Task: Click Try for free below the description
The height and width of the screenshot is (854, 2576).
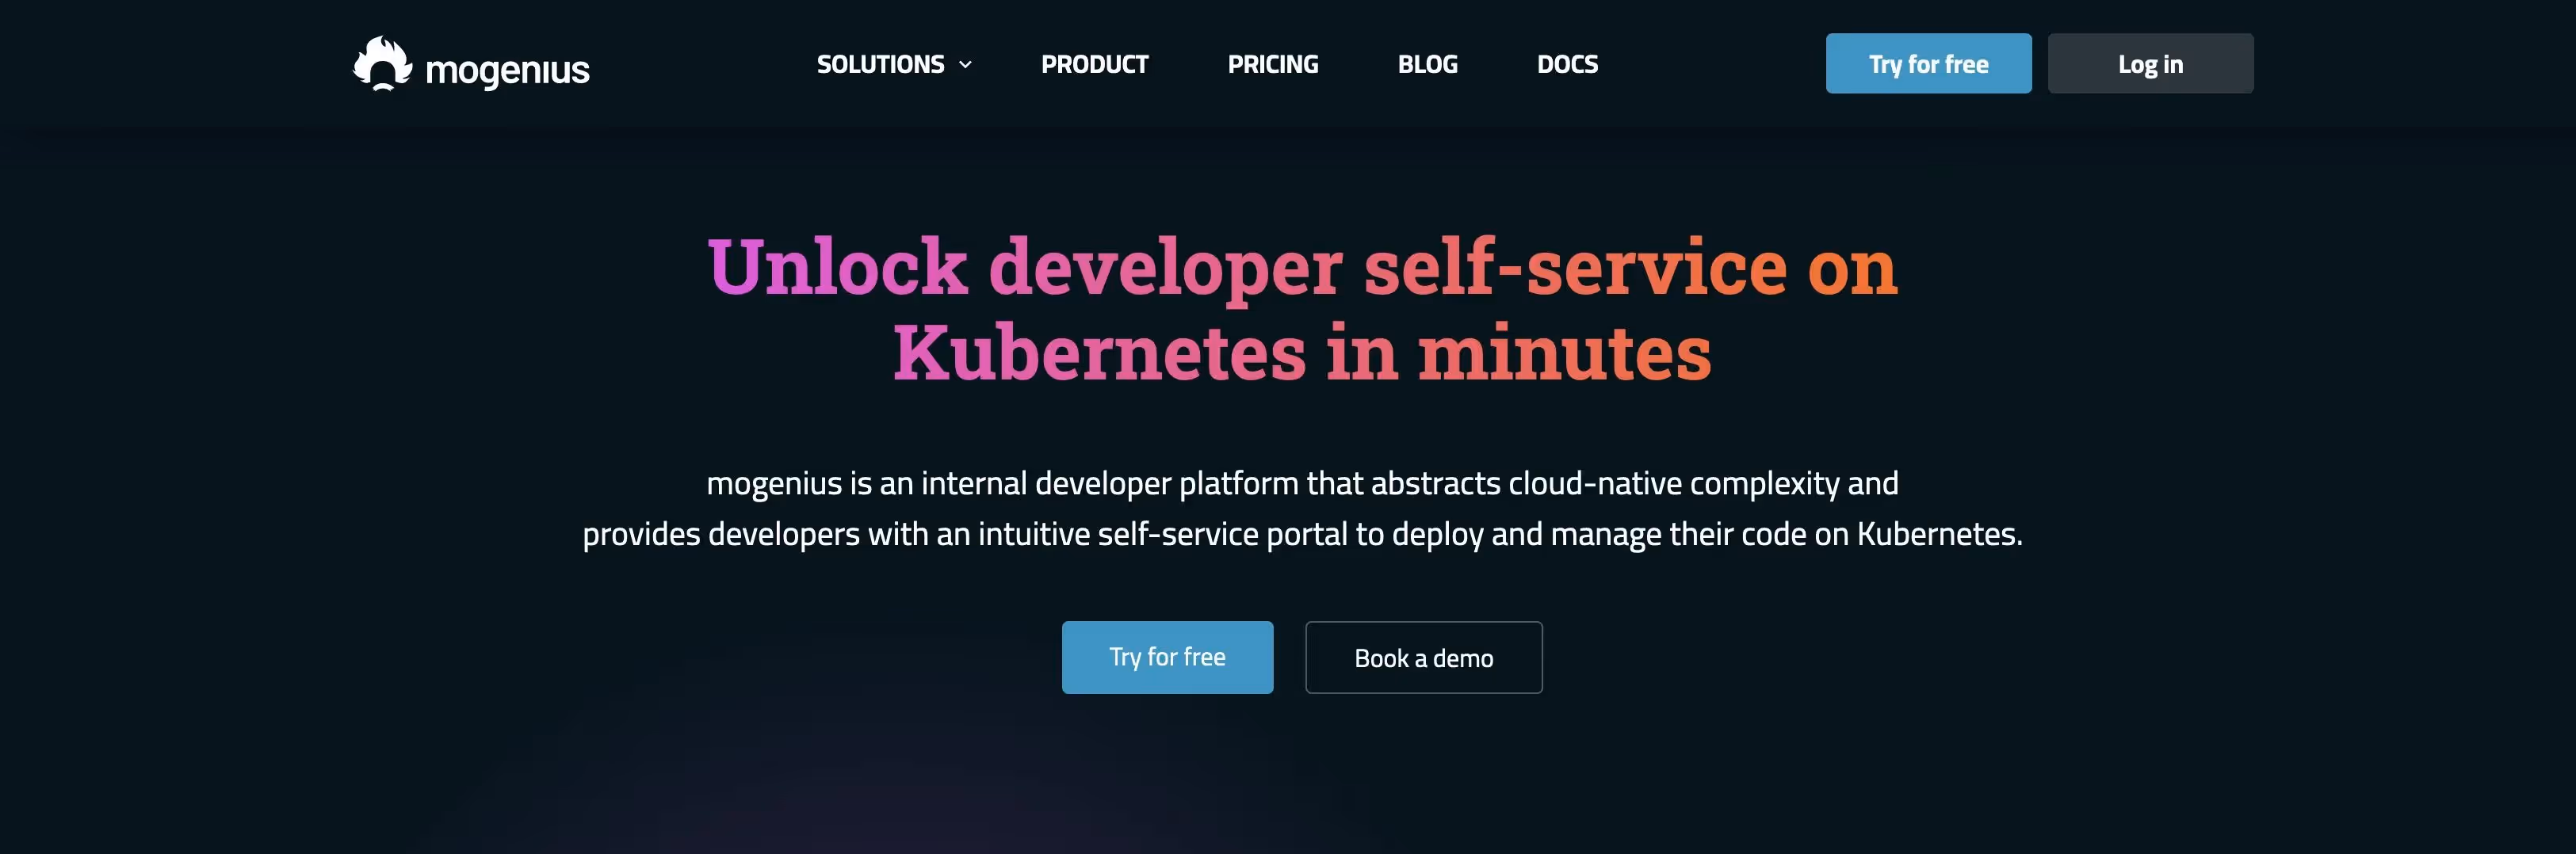Action: point(1167,657)
